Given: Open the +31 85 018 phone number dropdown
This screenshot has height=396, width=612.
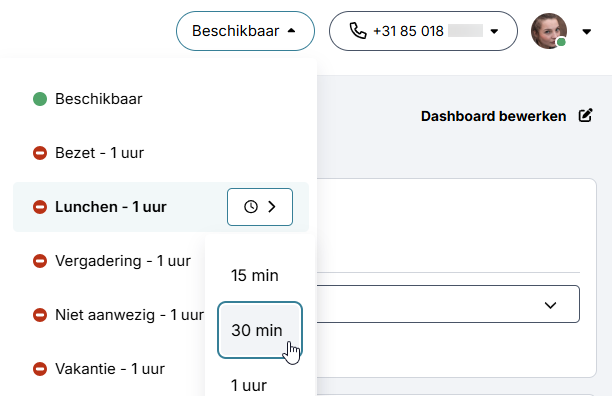Looking at the screenshot, I should pos(423,31).
